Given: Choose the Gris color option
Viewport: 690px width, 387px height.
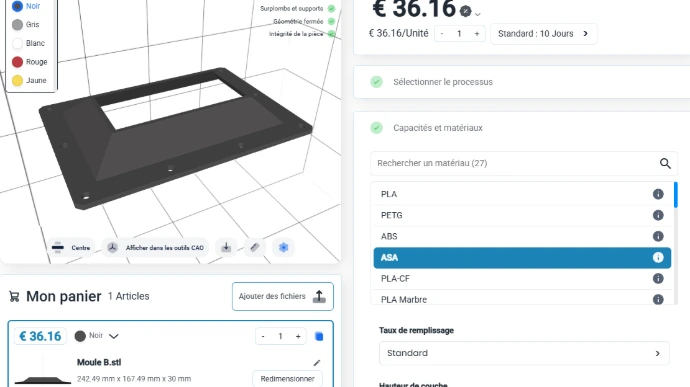Looking at the screenshot, I should click(17, 25).
